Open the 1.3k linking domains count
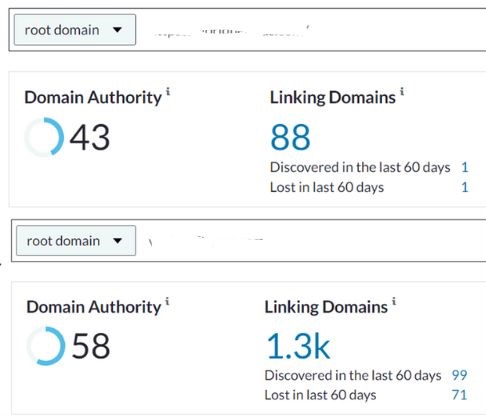This screenshot has height=416, width=486. pos(299,346)
